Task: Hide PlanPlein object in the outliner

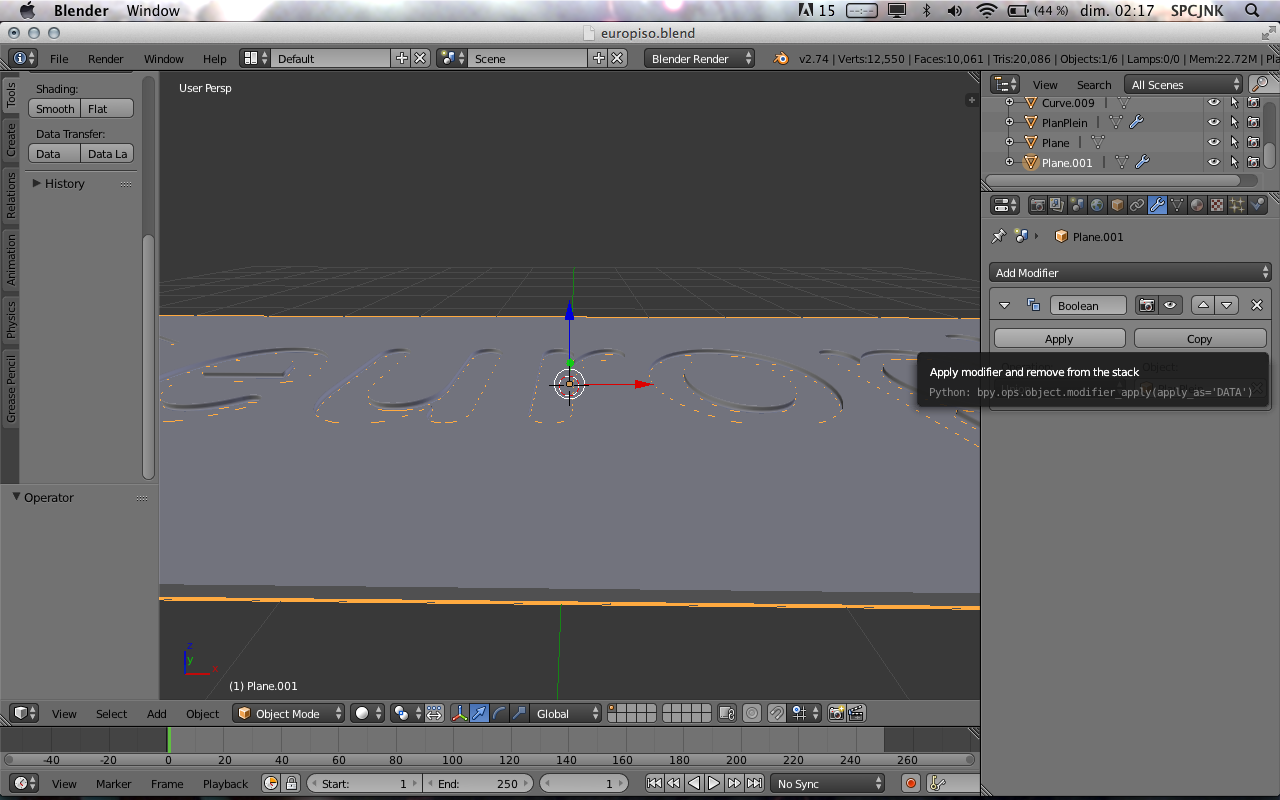Action: (1214, 123)
